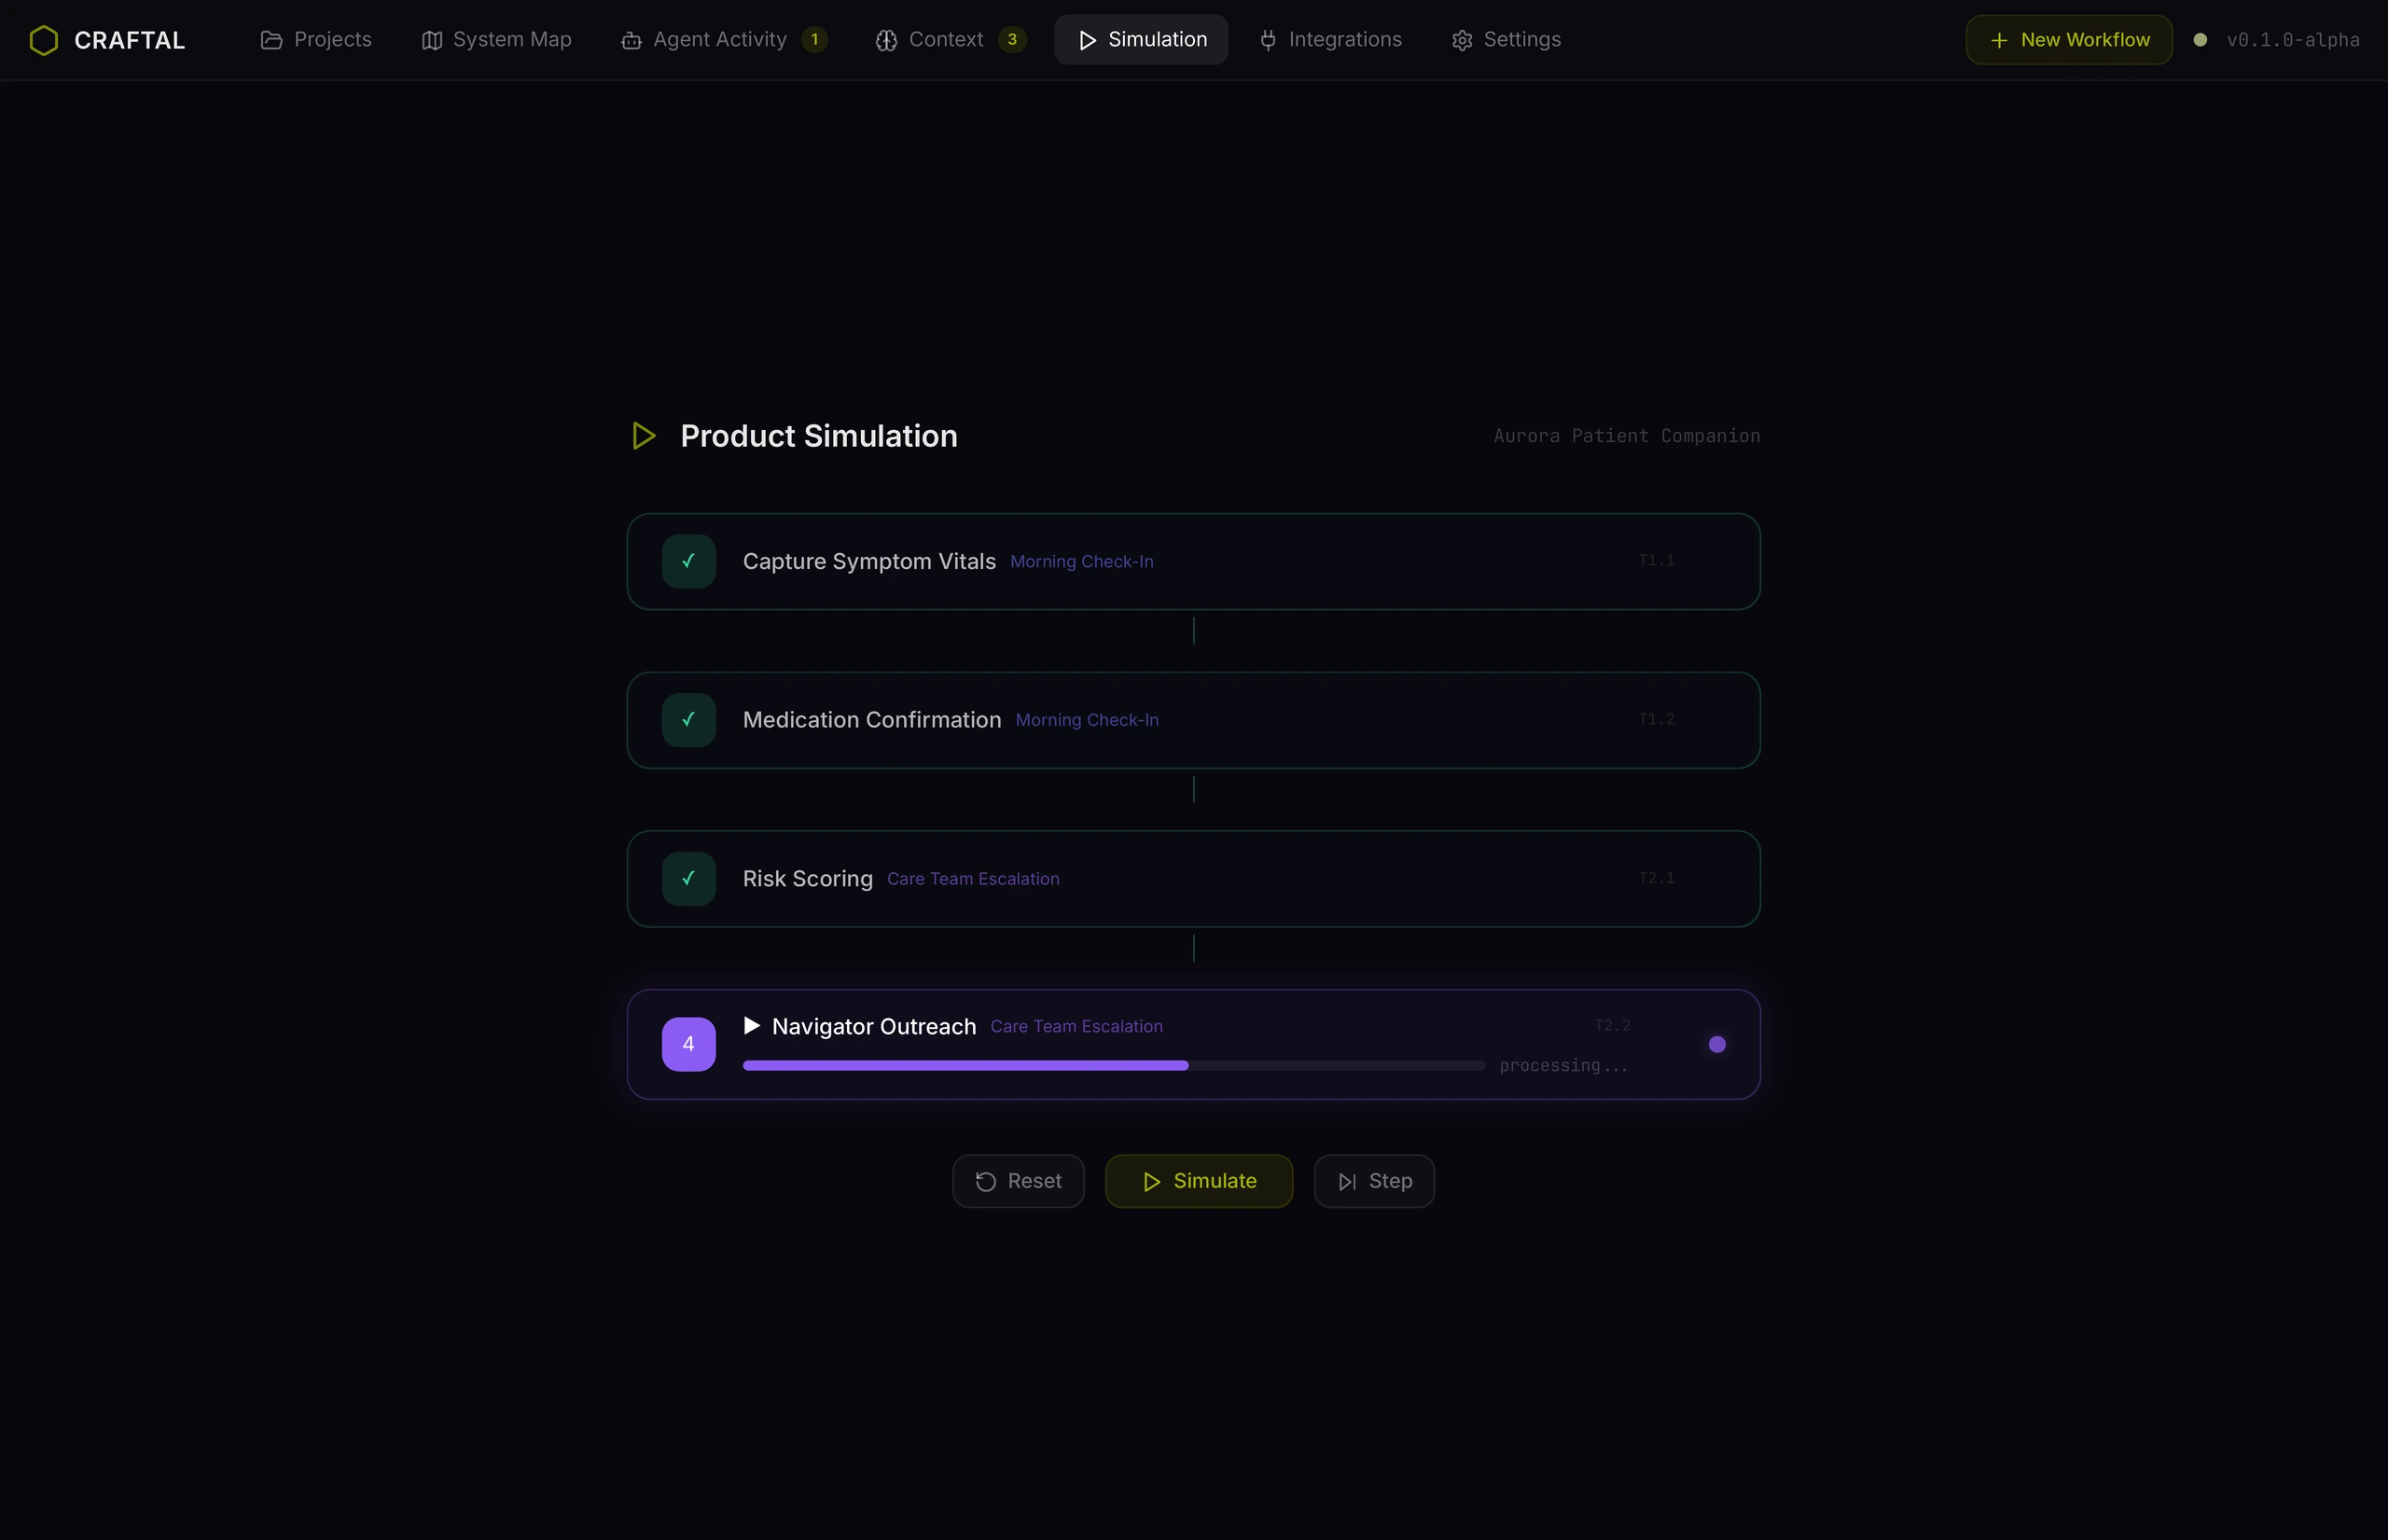Screen dimensions: 2388x1540
Task: Click the green online status dot beside version
Action: point(2200,40)
